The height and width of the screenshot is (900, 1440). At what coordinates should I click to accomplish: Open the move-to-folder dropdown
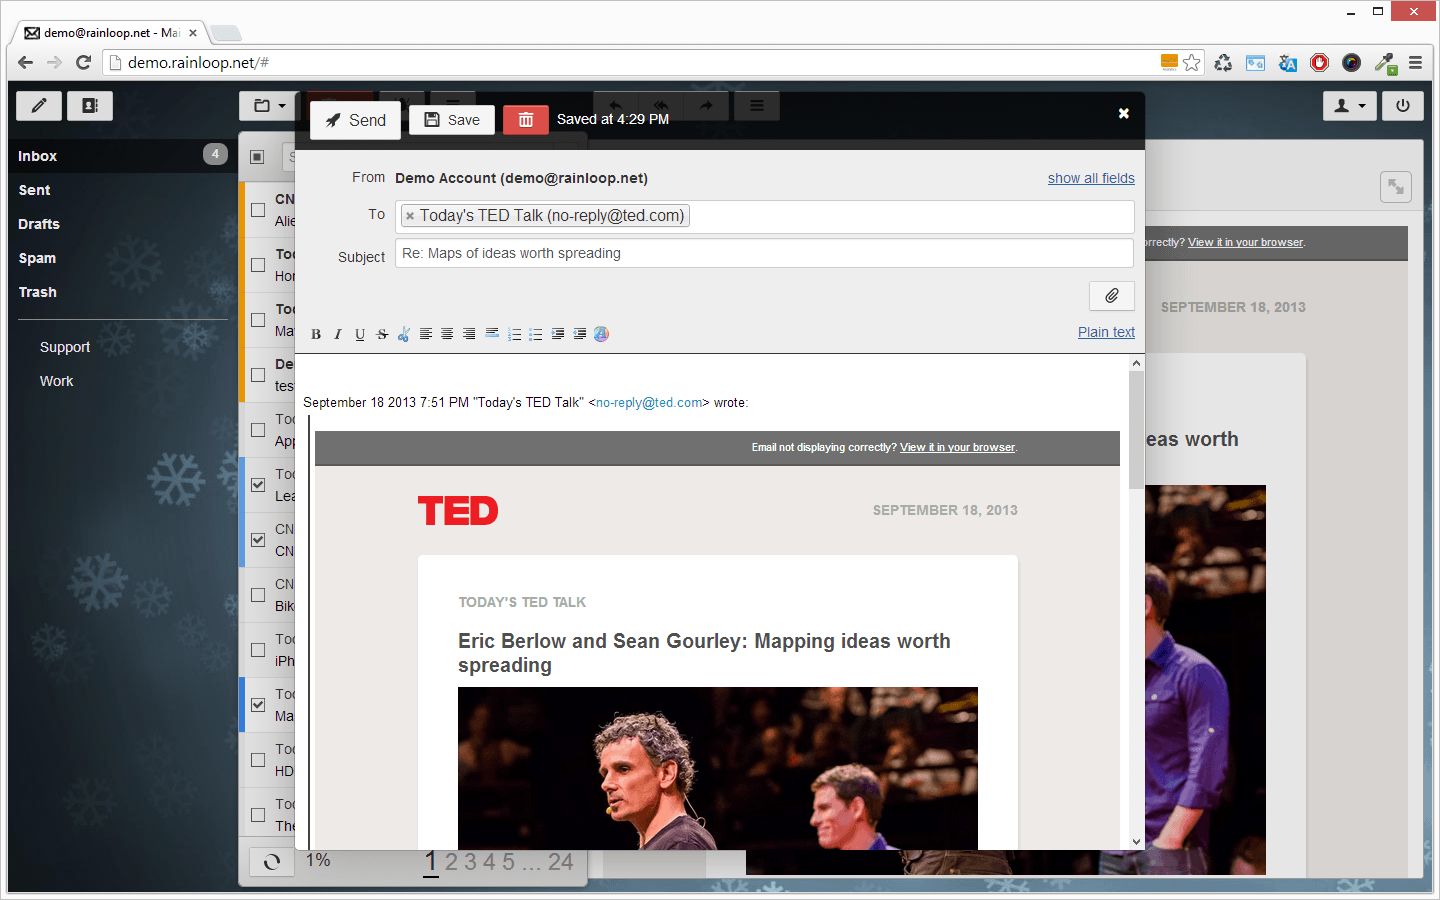(268, 106)
